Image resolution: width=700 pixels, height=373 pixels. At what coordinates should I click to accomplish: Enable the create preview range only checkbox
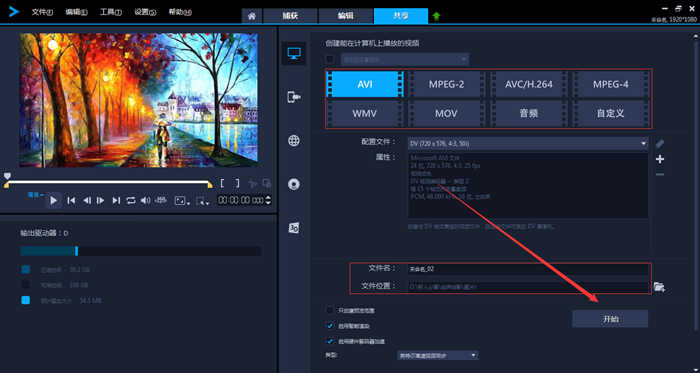tap(330, 311)
